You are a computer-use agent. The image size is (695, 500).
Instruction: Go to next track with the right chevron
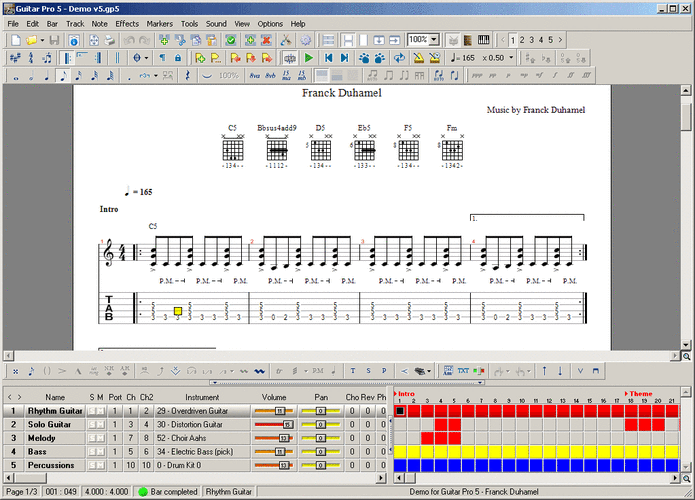point(560,40)
